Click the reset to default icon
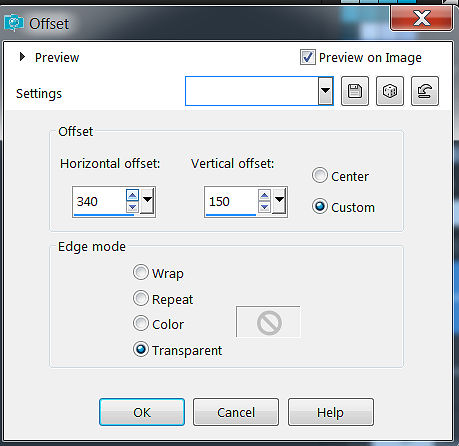 point(425,91)
